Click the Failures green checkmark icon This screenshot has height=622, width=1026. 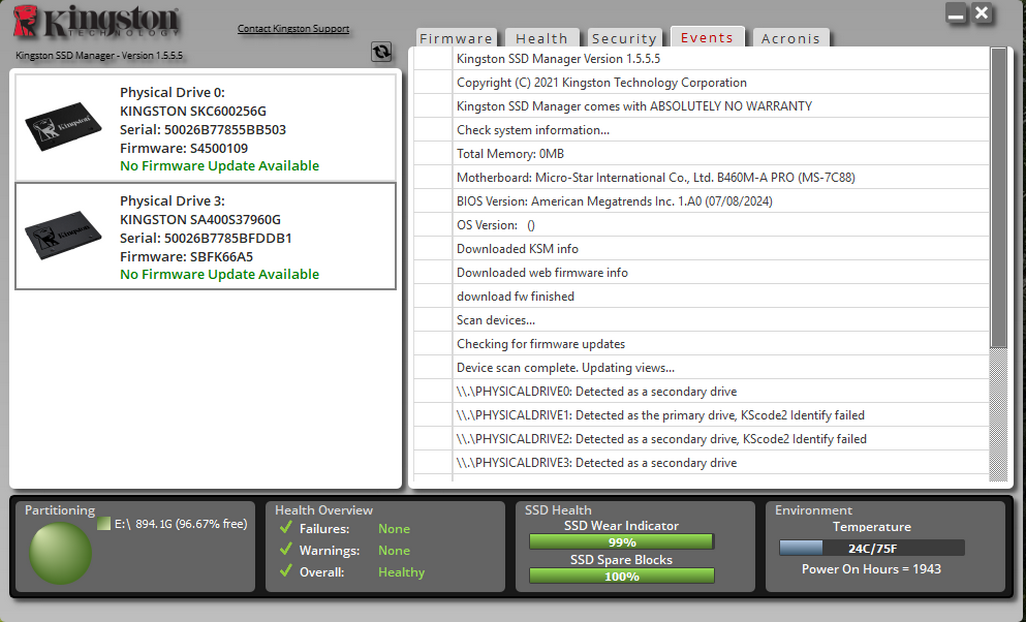(x=286, y=528)
